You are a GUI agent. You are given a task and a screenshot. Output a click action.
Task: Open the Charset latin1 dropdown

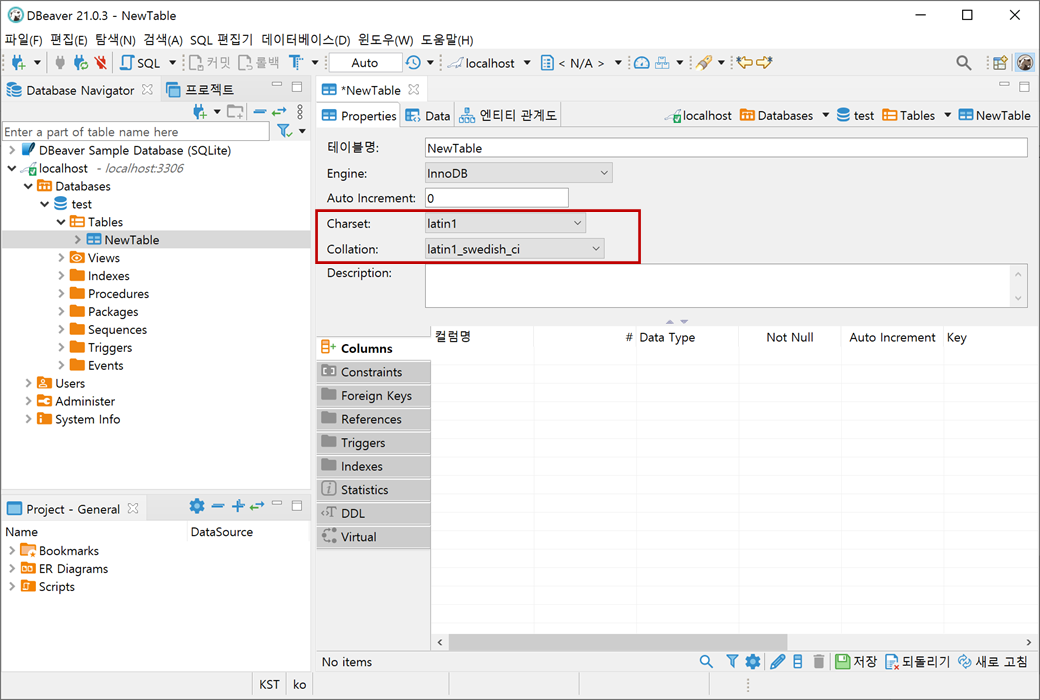pos(505,224)
